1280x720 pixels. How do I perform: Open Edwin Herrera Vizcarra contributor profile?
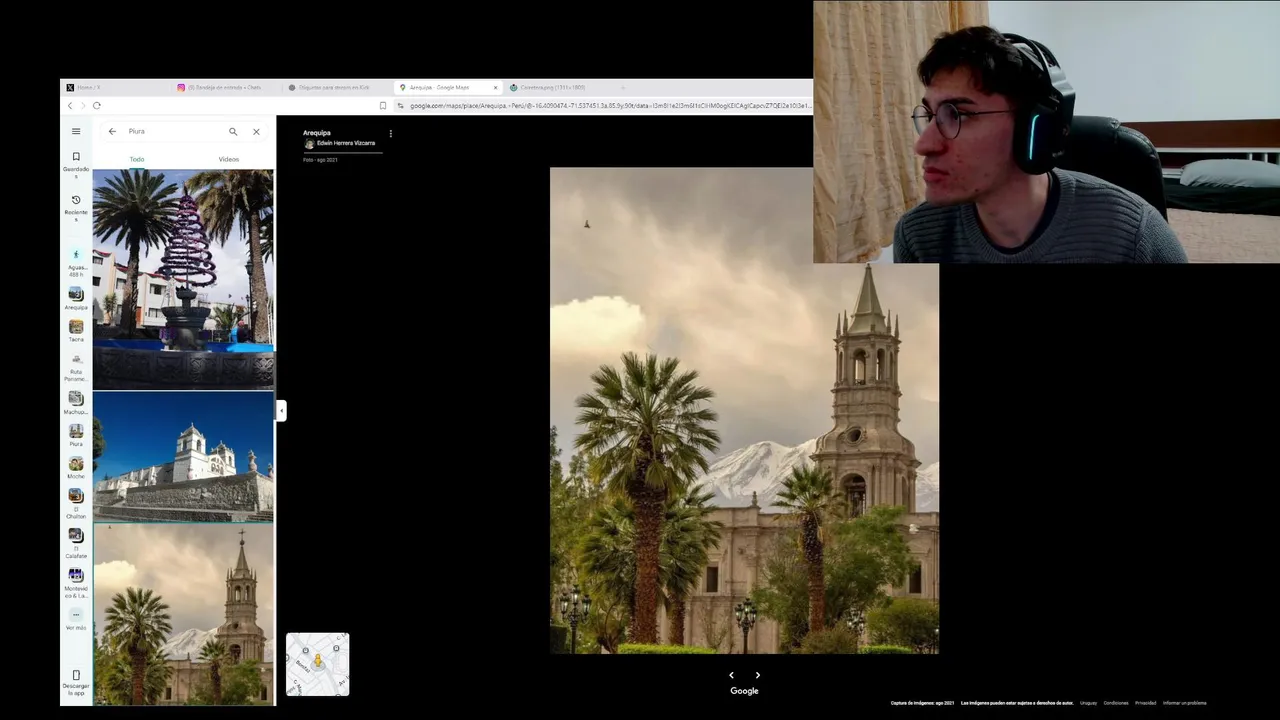(x=346, y=143)
